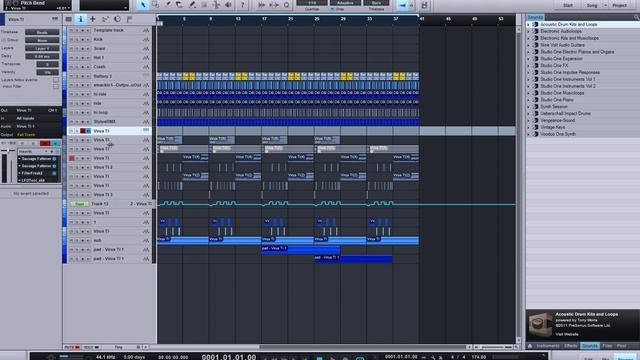Open marker track flag icon
Image resolution: width=640 pixels, height=360 pixels.
click(x=129, y=19)
